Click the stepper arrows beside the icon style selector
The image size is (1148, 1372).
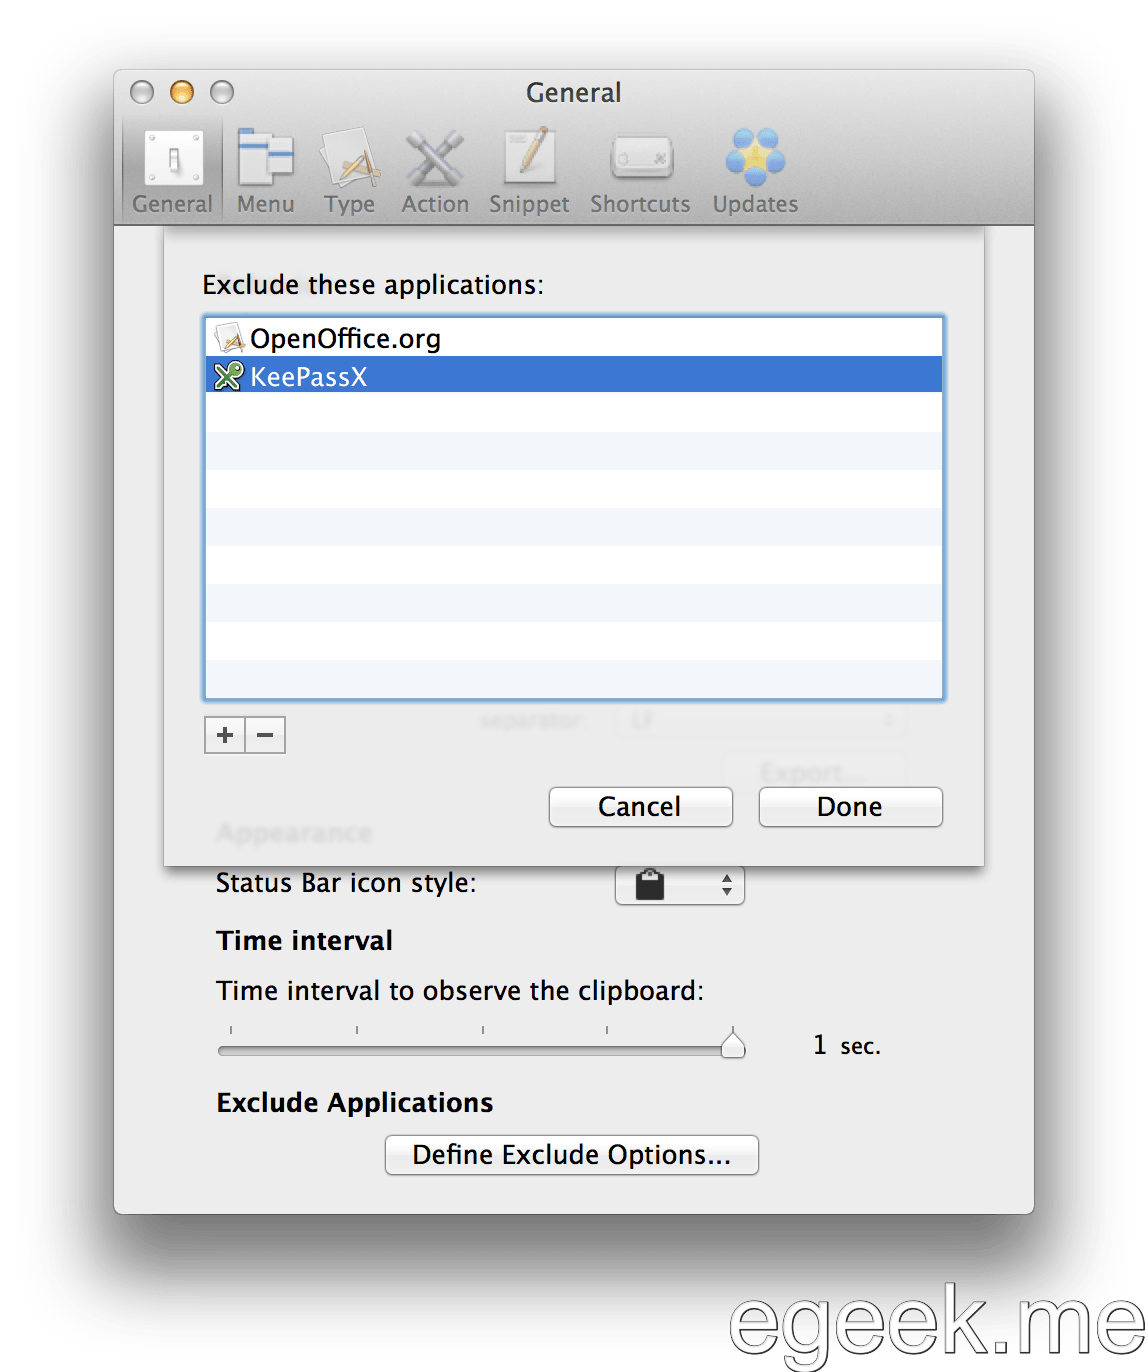pyautogui.click(x=728, y=884)
